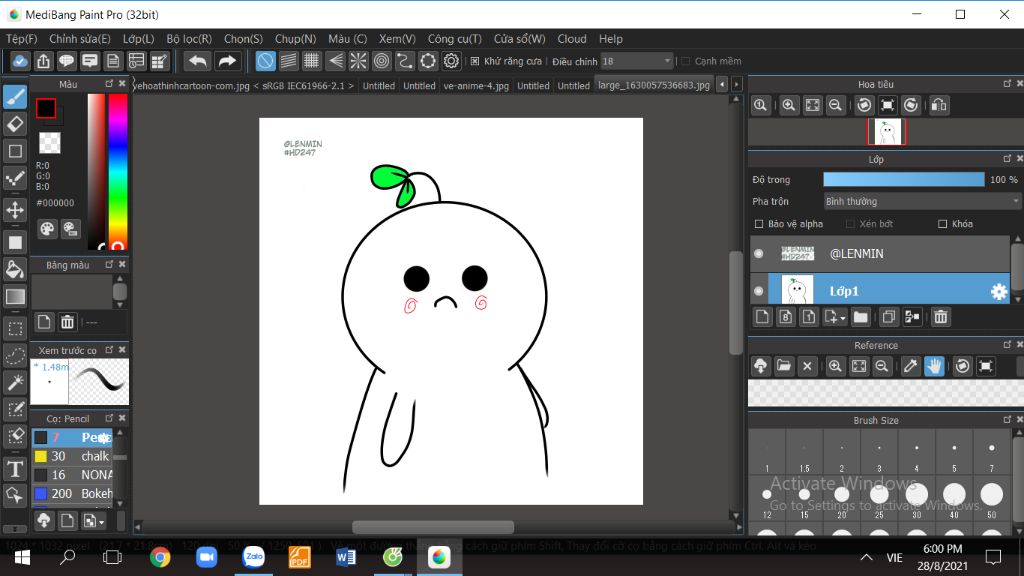Enable Bảo vệ alpha checkbox
The image size is (1024, 576).
click(x=759, y=224)
